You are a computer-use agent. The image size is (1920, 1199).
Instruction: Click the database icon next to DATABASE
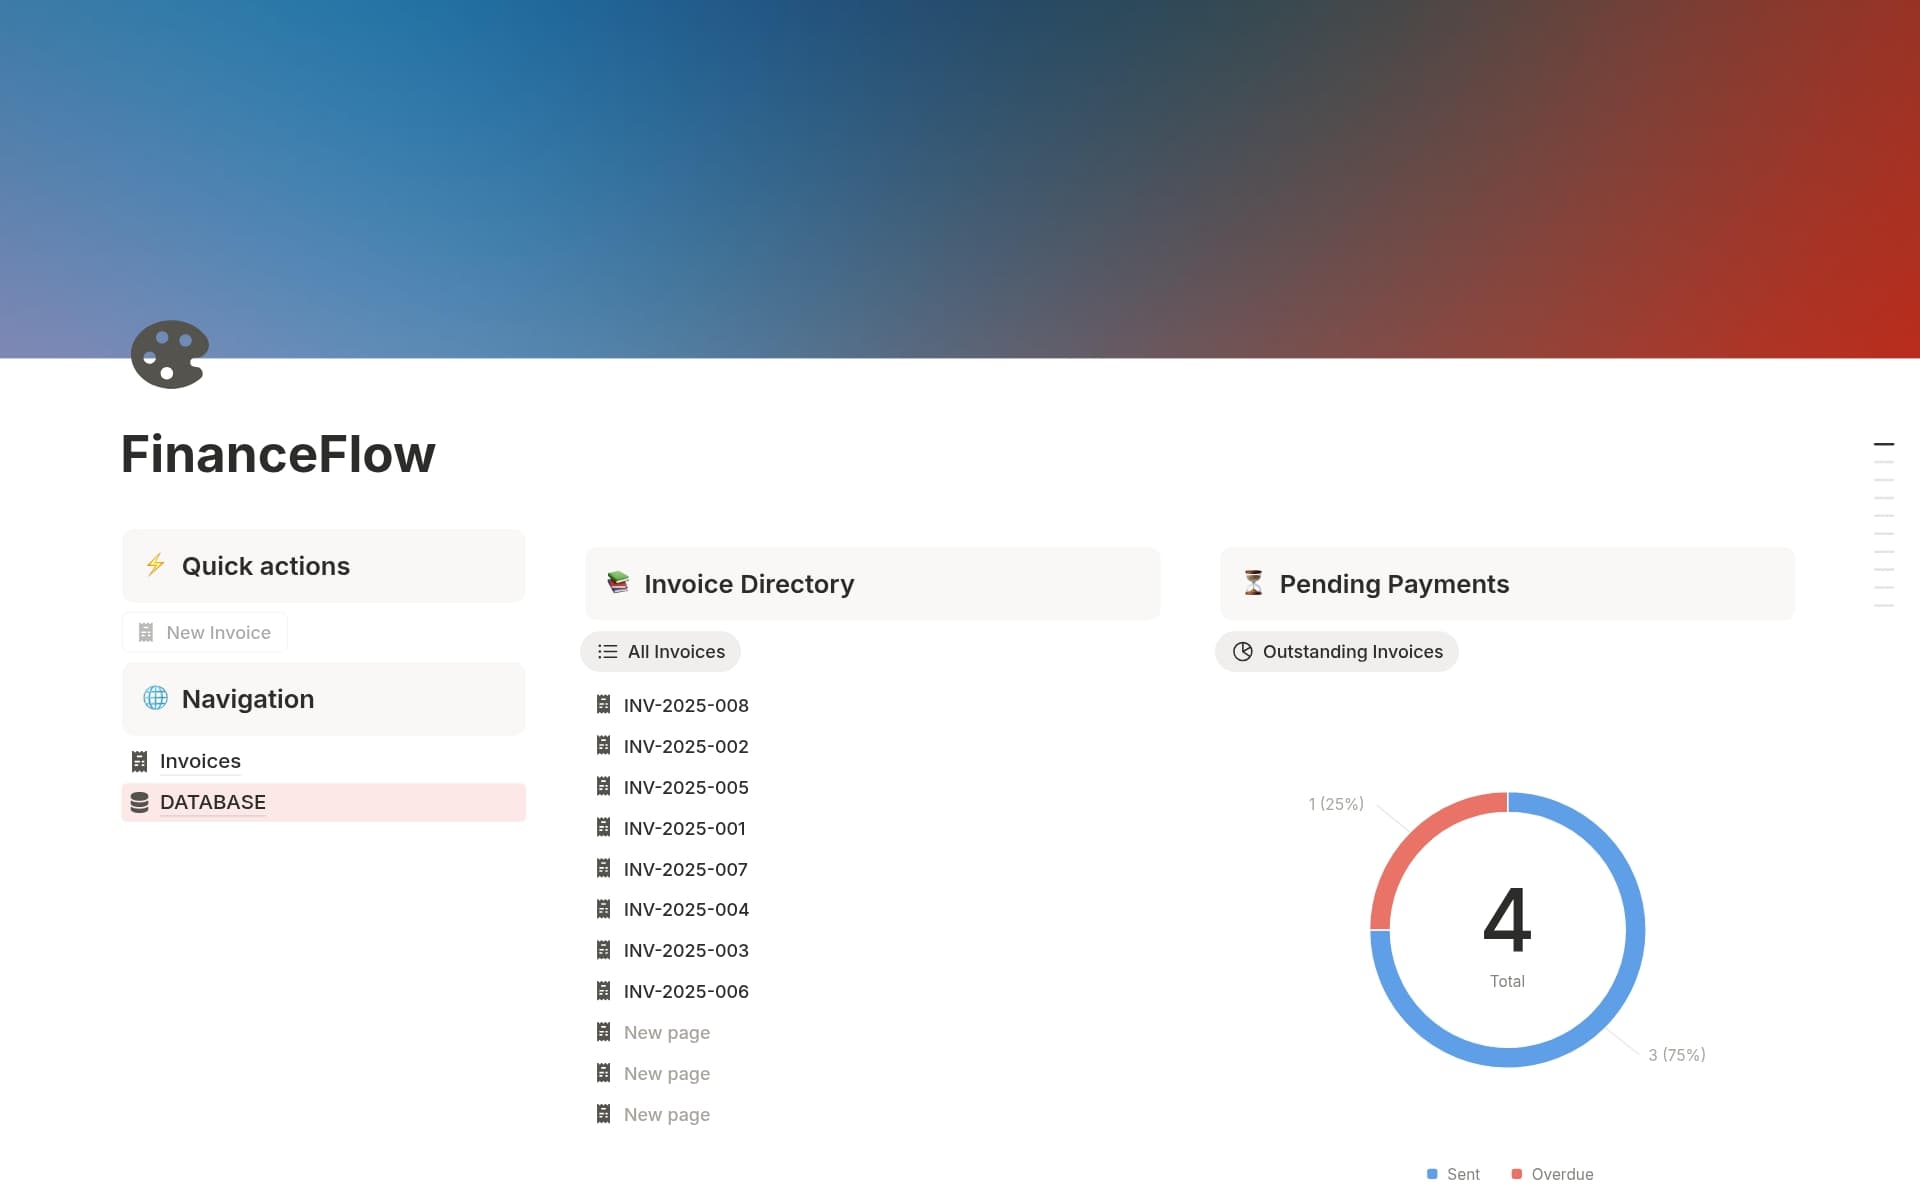[139, 801]
